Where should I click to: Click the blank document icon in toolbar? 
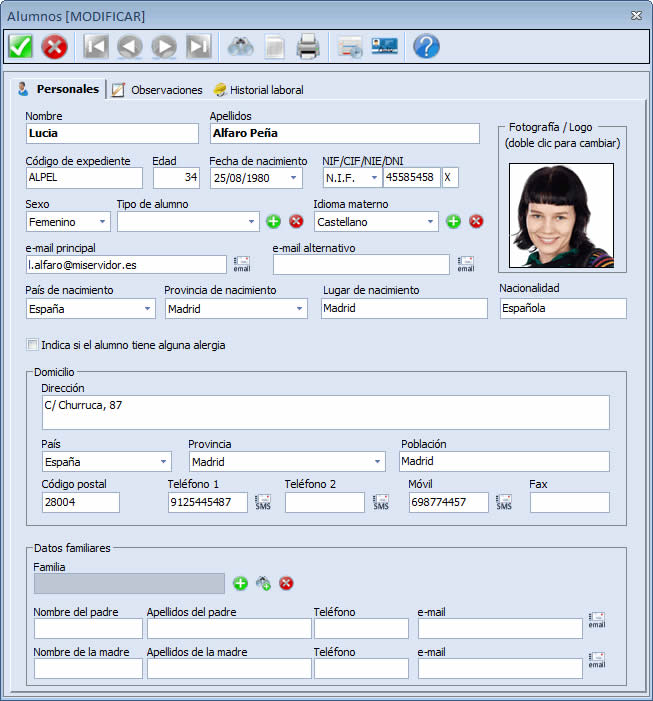click(x=274, y=47)
